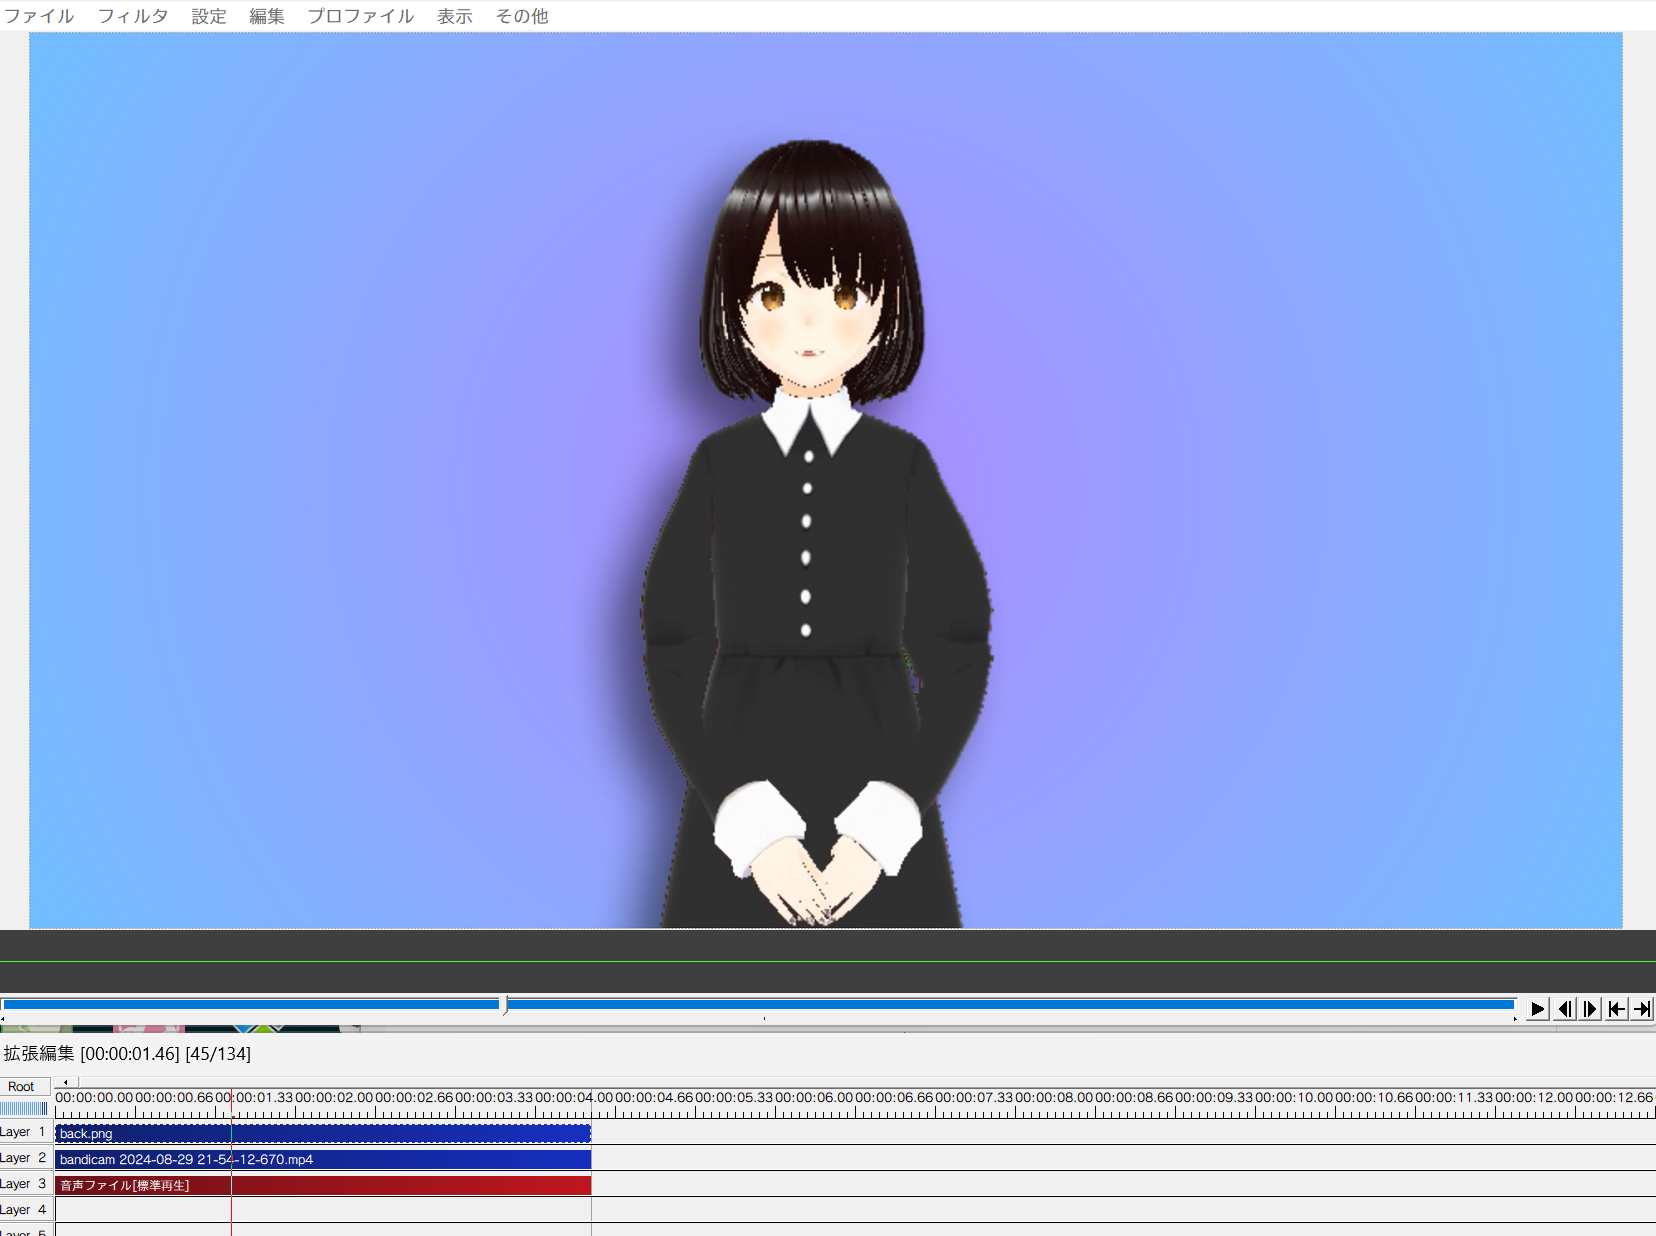
Task: Toggle Layer 3 visibility
Action: coord(25,1184)
